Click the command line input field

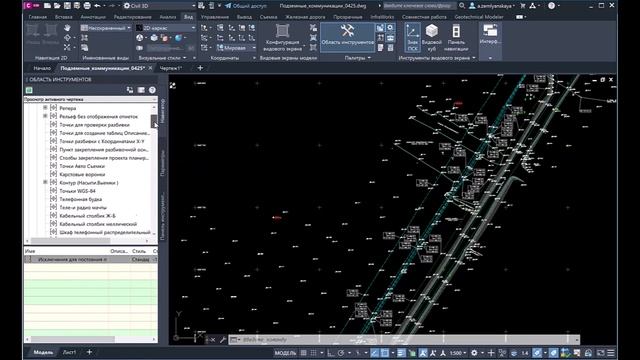click(408, 340)
